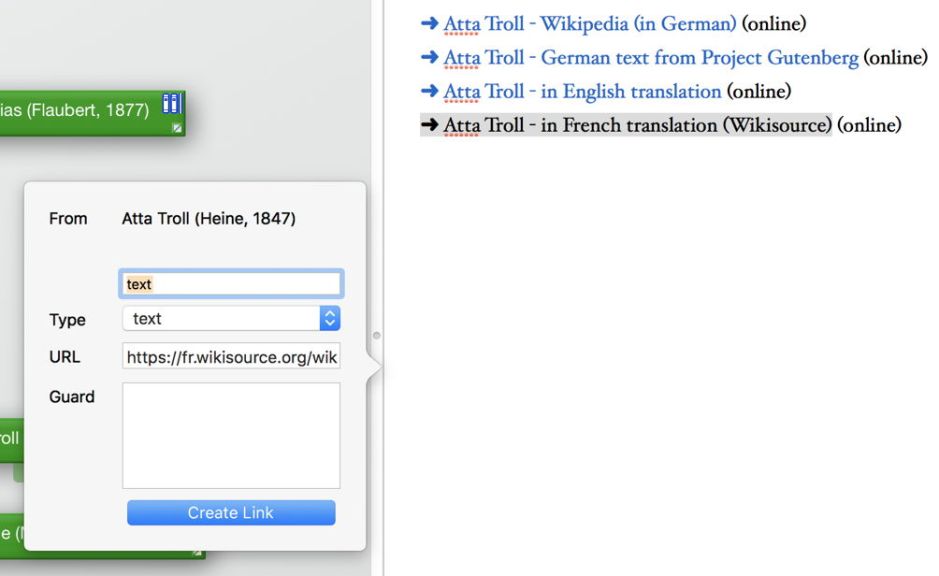
Task: Open the German text from Project Gutenberg link
Action: tap(651, 58)
